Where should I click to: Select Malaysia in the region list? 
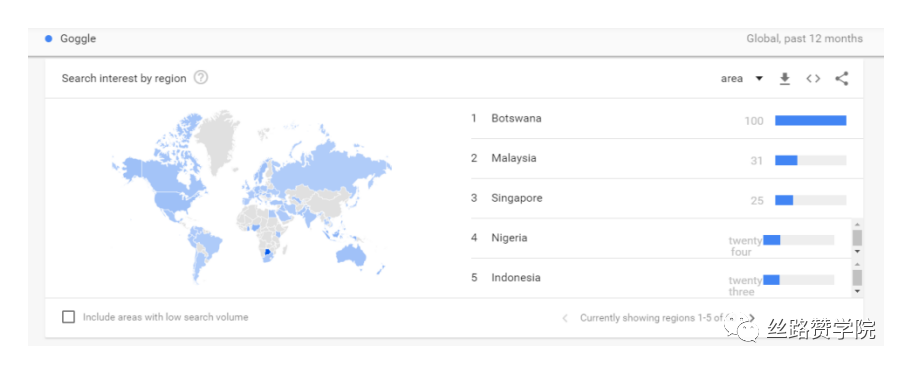pos(514,158)
